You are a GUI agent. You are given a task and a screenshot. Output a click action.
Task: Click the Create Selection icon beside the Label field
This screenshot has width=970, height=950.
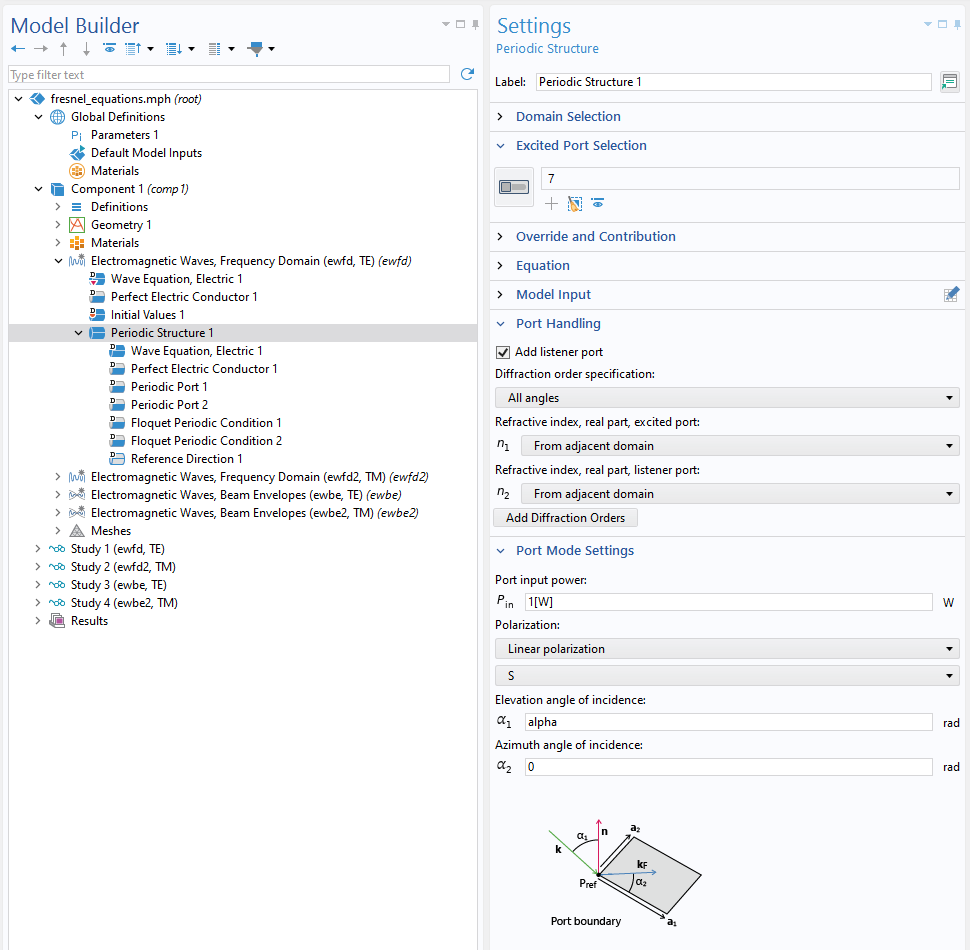click(948, 82)
